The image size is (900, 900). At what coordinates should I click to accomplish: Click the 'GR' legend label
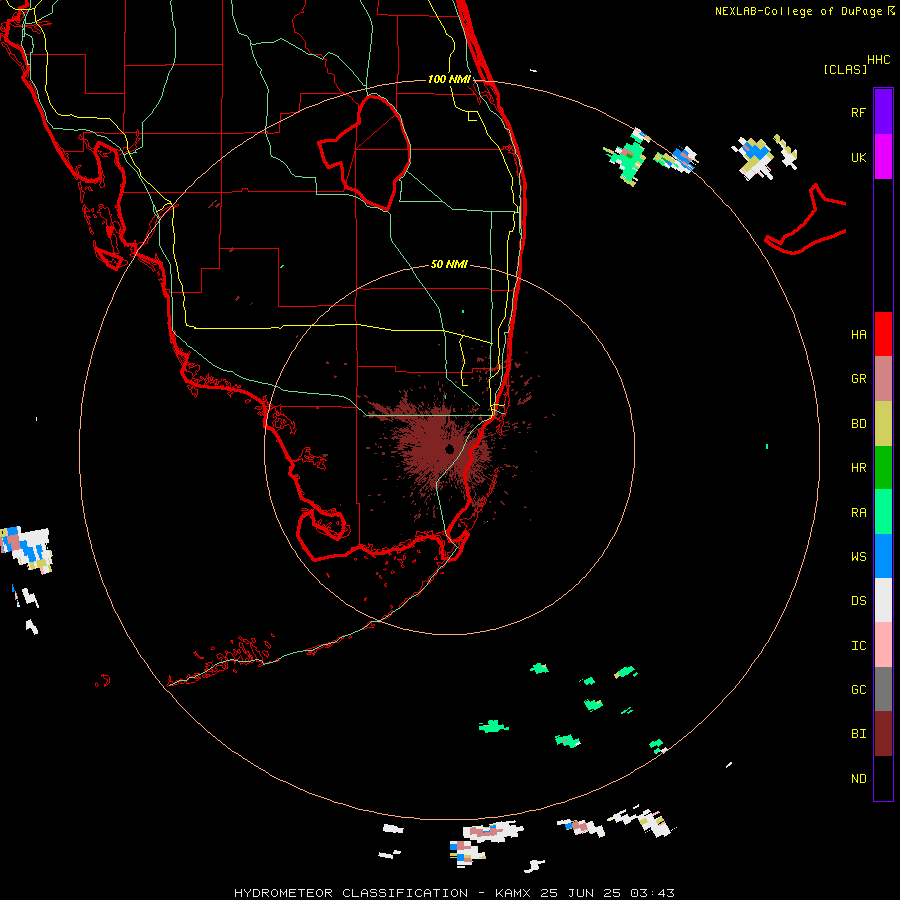click(x=859, y=379)
